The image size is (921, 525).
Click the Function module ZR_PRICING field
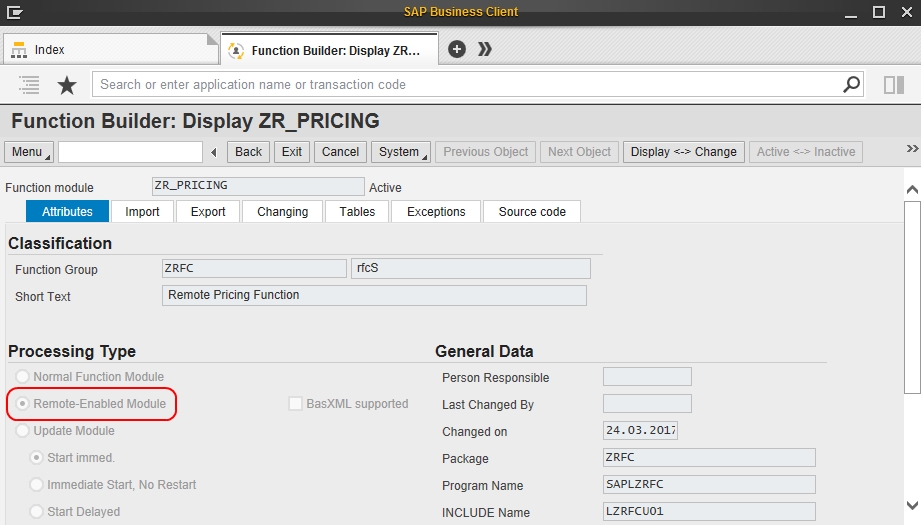258,186
